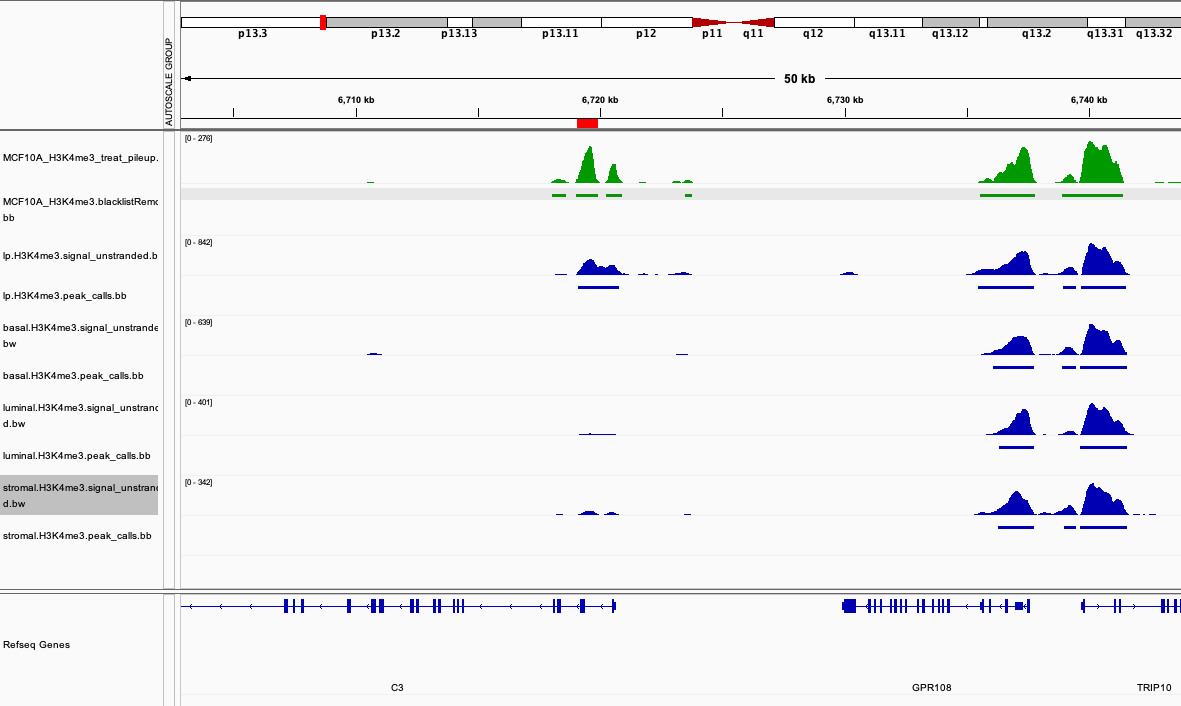Screen dimensions: 1181x706
Task: Click the lp.H3K4me3.signal_unstranded track name
Action: pos(80,256)
